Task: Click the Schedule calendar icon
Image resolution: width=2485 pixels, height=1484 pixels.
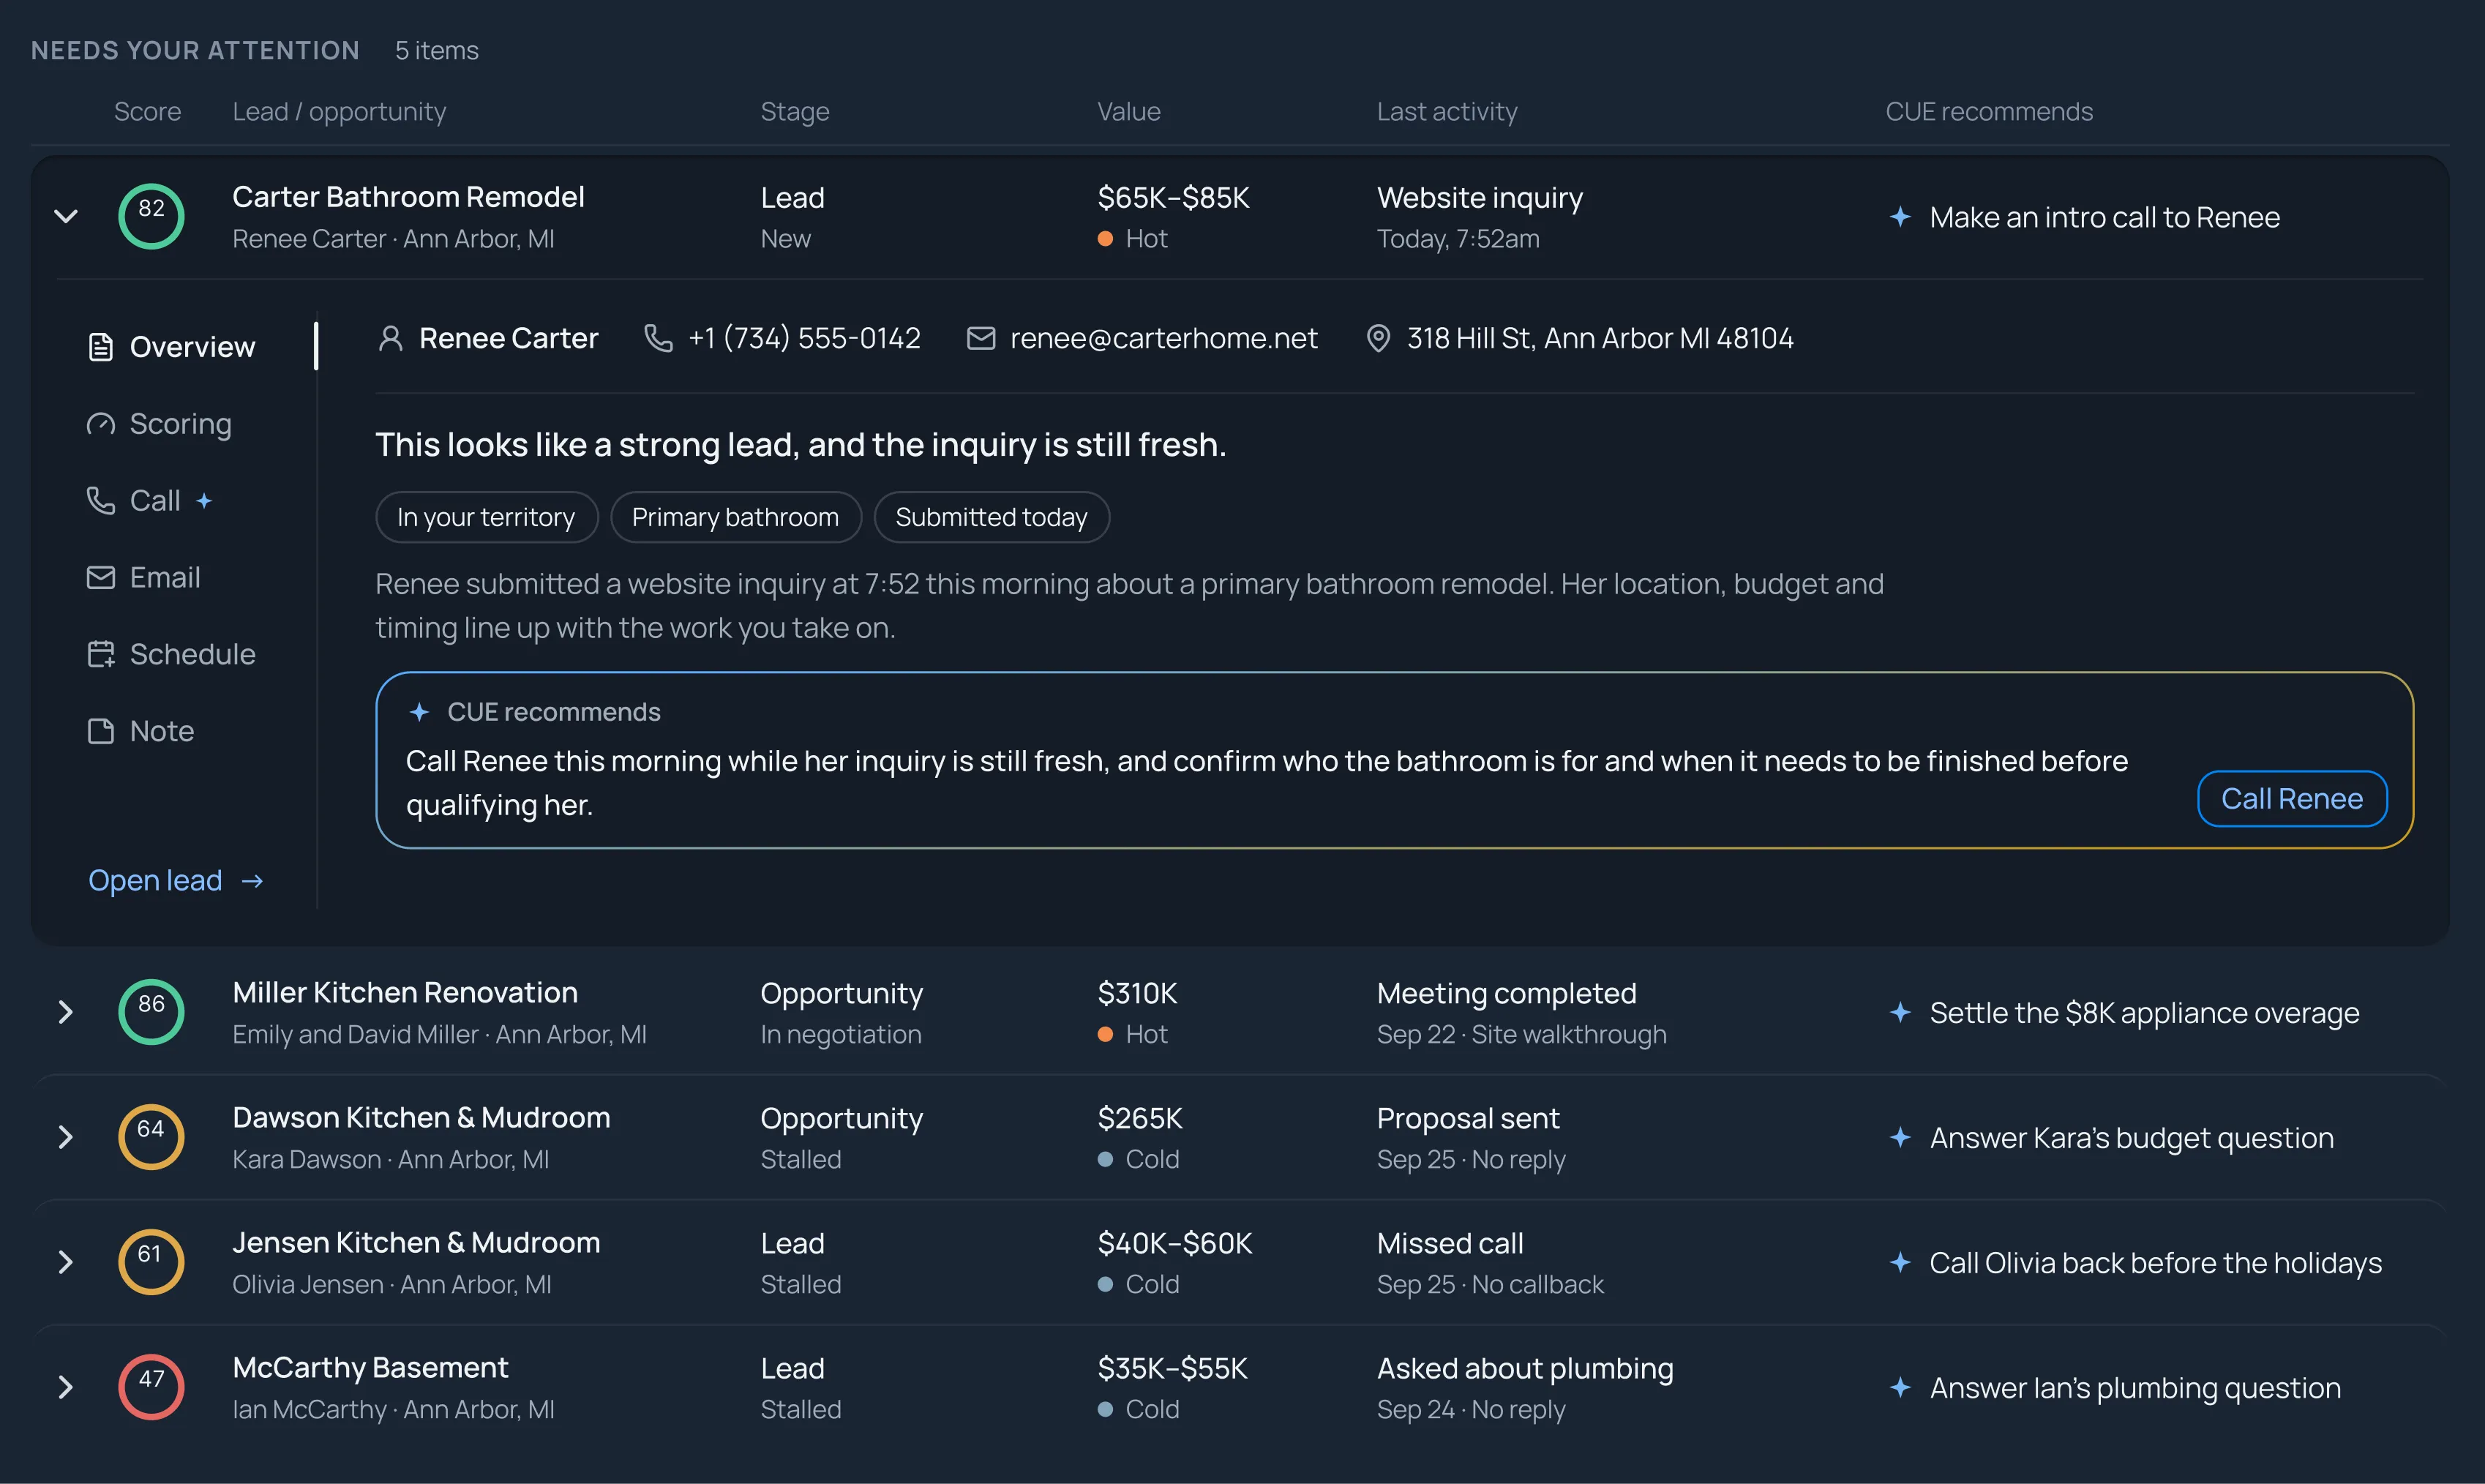Action: [x=101, y=655]
